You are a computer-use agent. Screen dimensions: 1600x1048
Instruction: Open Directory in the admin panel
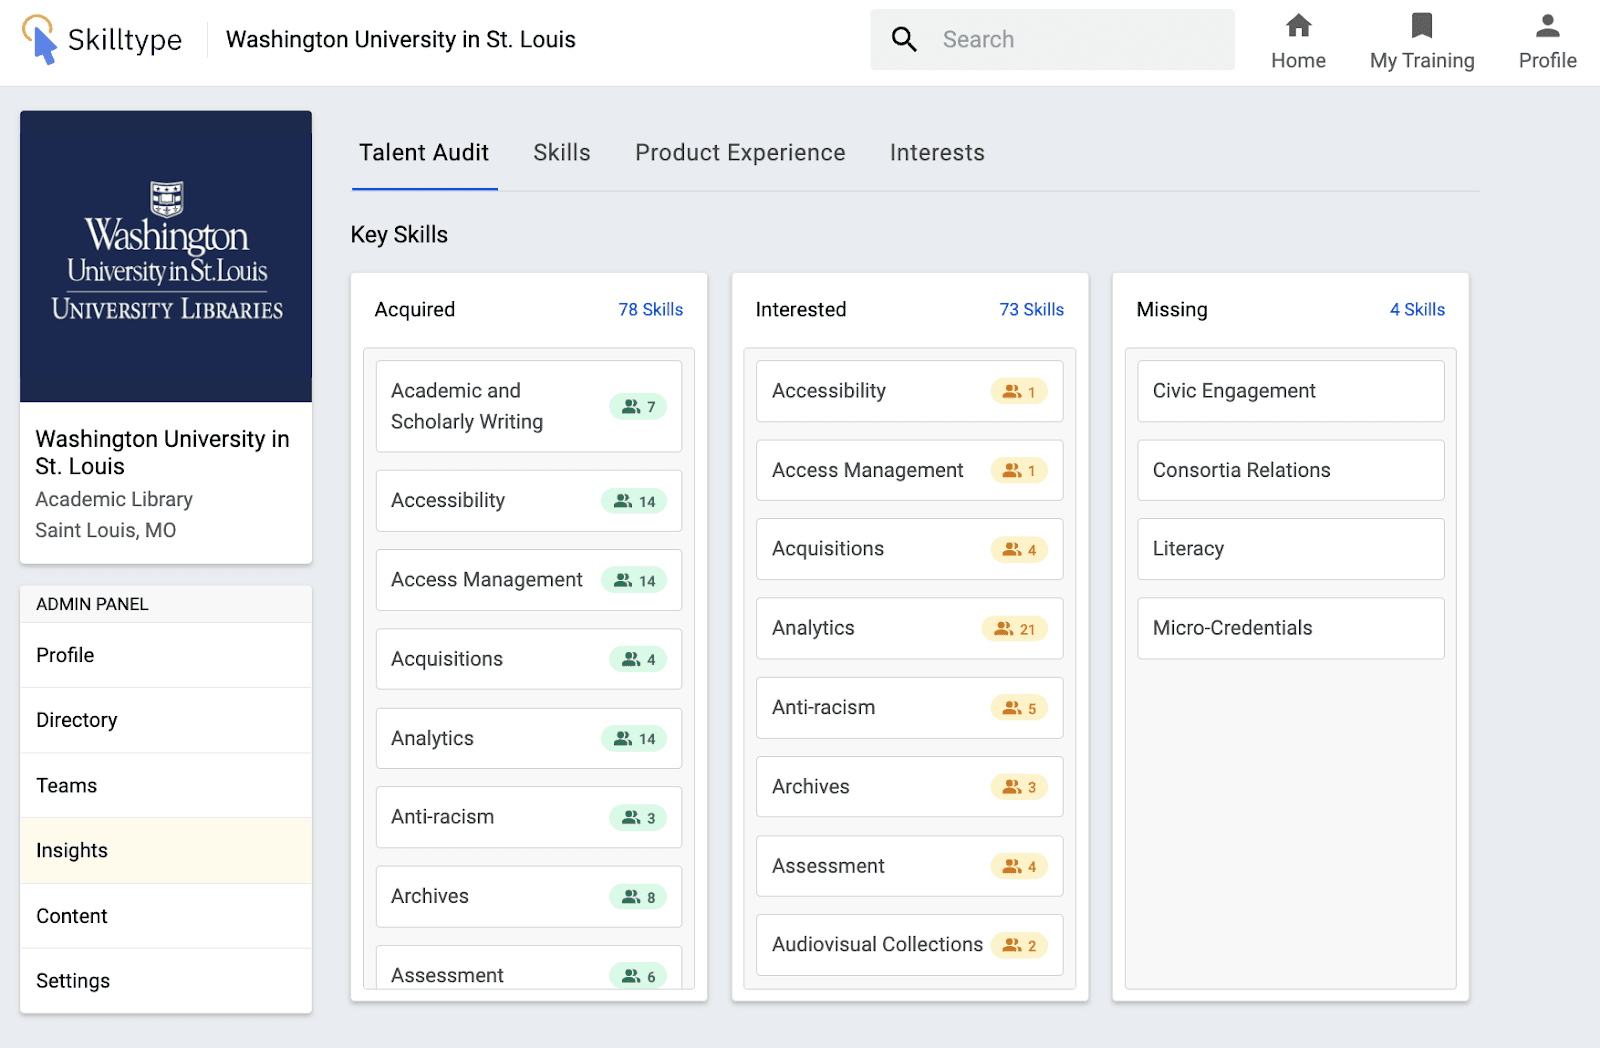(x=77, y=720)
